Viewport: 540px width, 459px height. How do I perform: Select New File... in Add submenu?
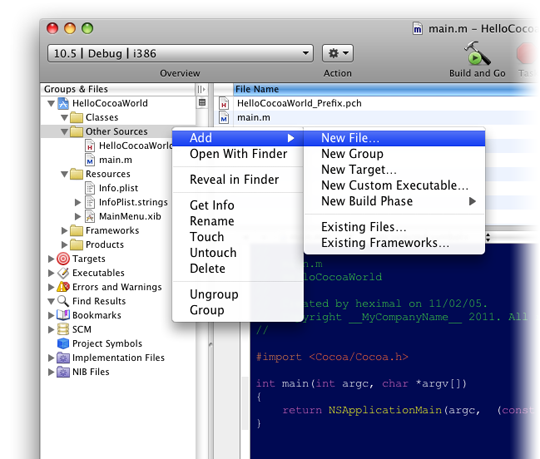point(394,138)
